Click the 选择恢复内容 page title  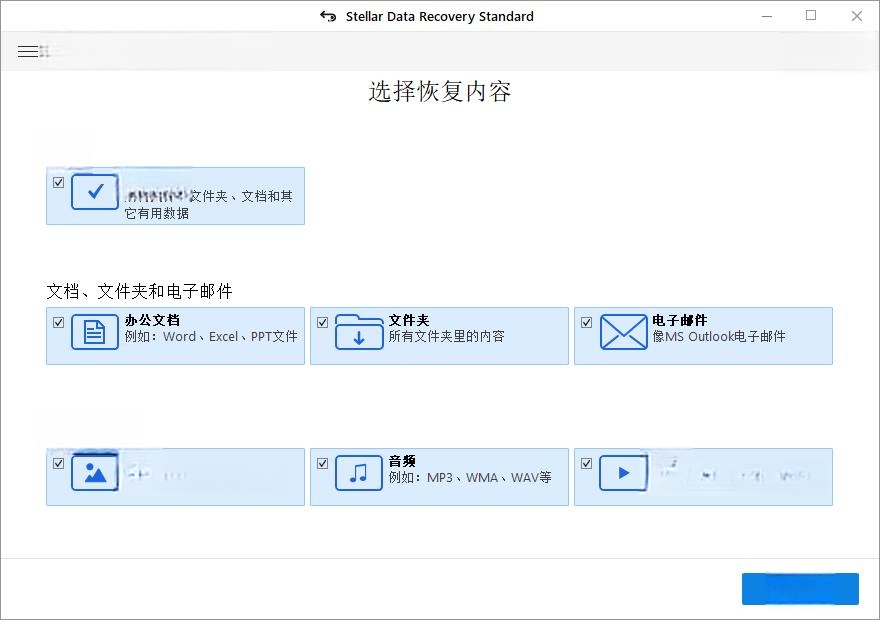(440, 91)
